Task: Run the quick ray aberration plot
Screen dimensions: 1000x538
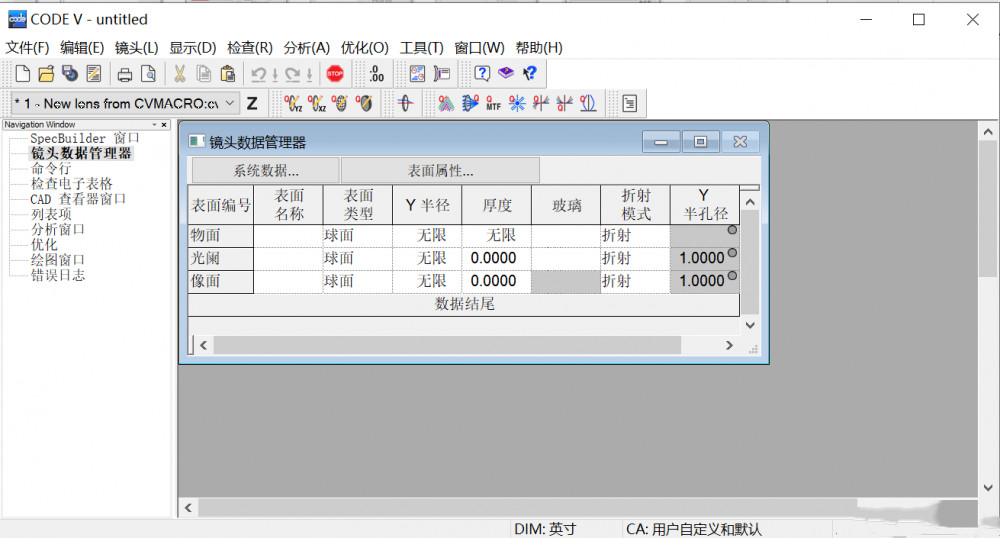Action: 541,103
